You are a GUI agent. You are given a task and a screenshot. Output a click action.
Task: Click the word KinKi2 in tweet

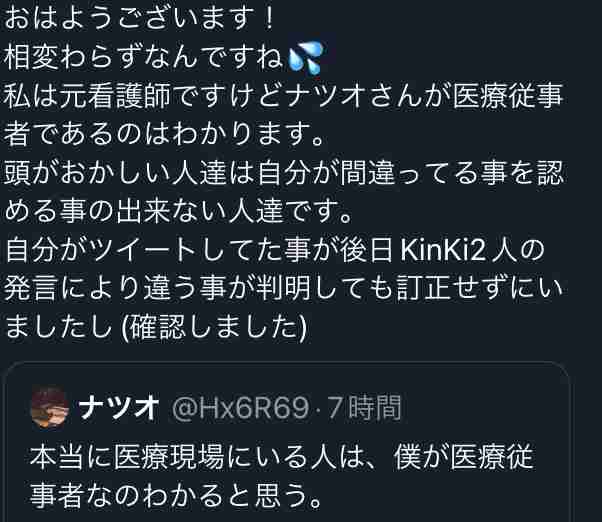click(x=443, y=250)
